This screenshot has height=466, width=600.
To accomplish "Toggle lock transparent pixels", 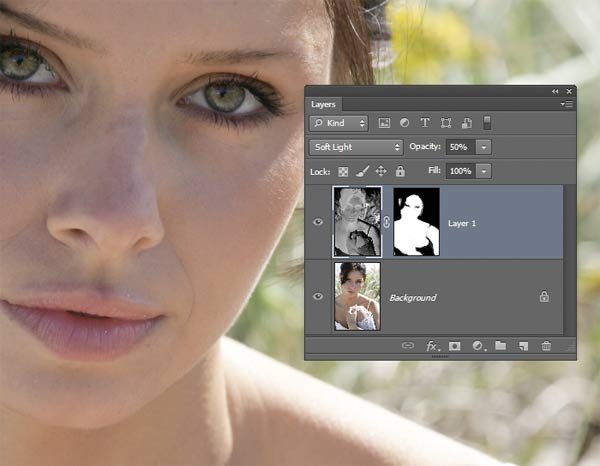I will tap(343, 171).
